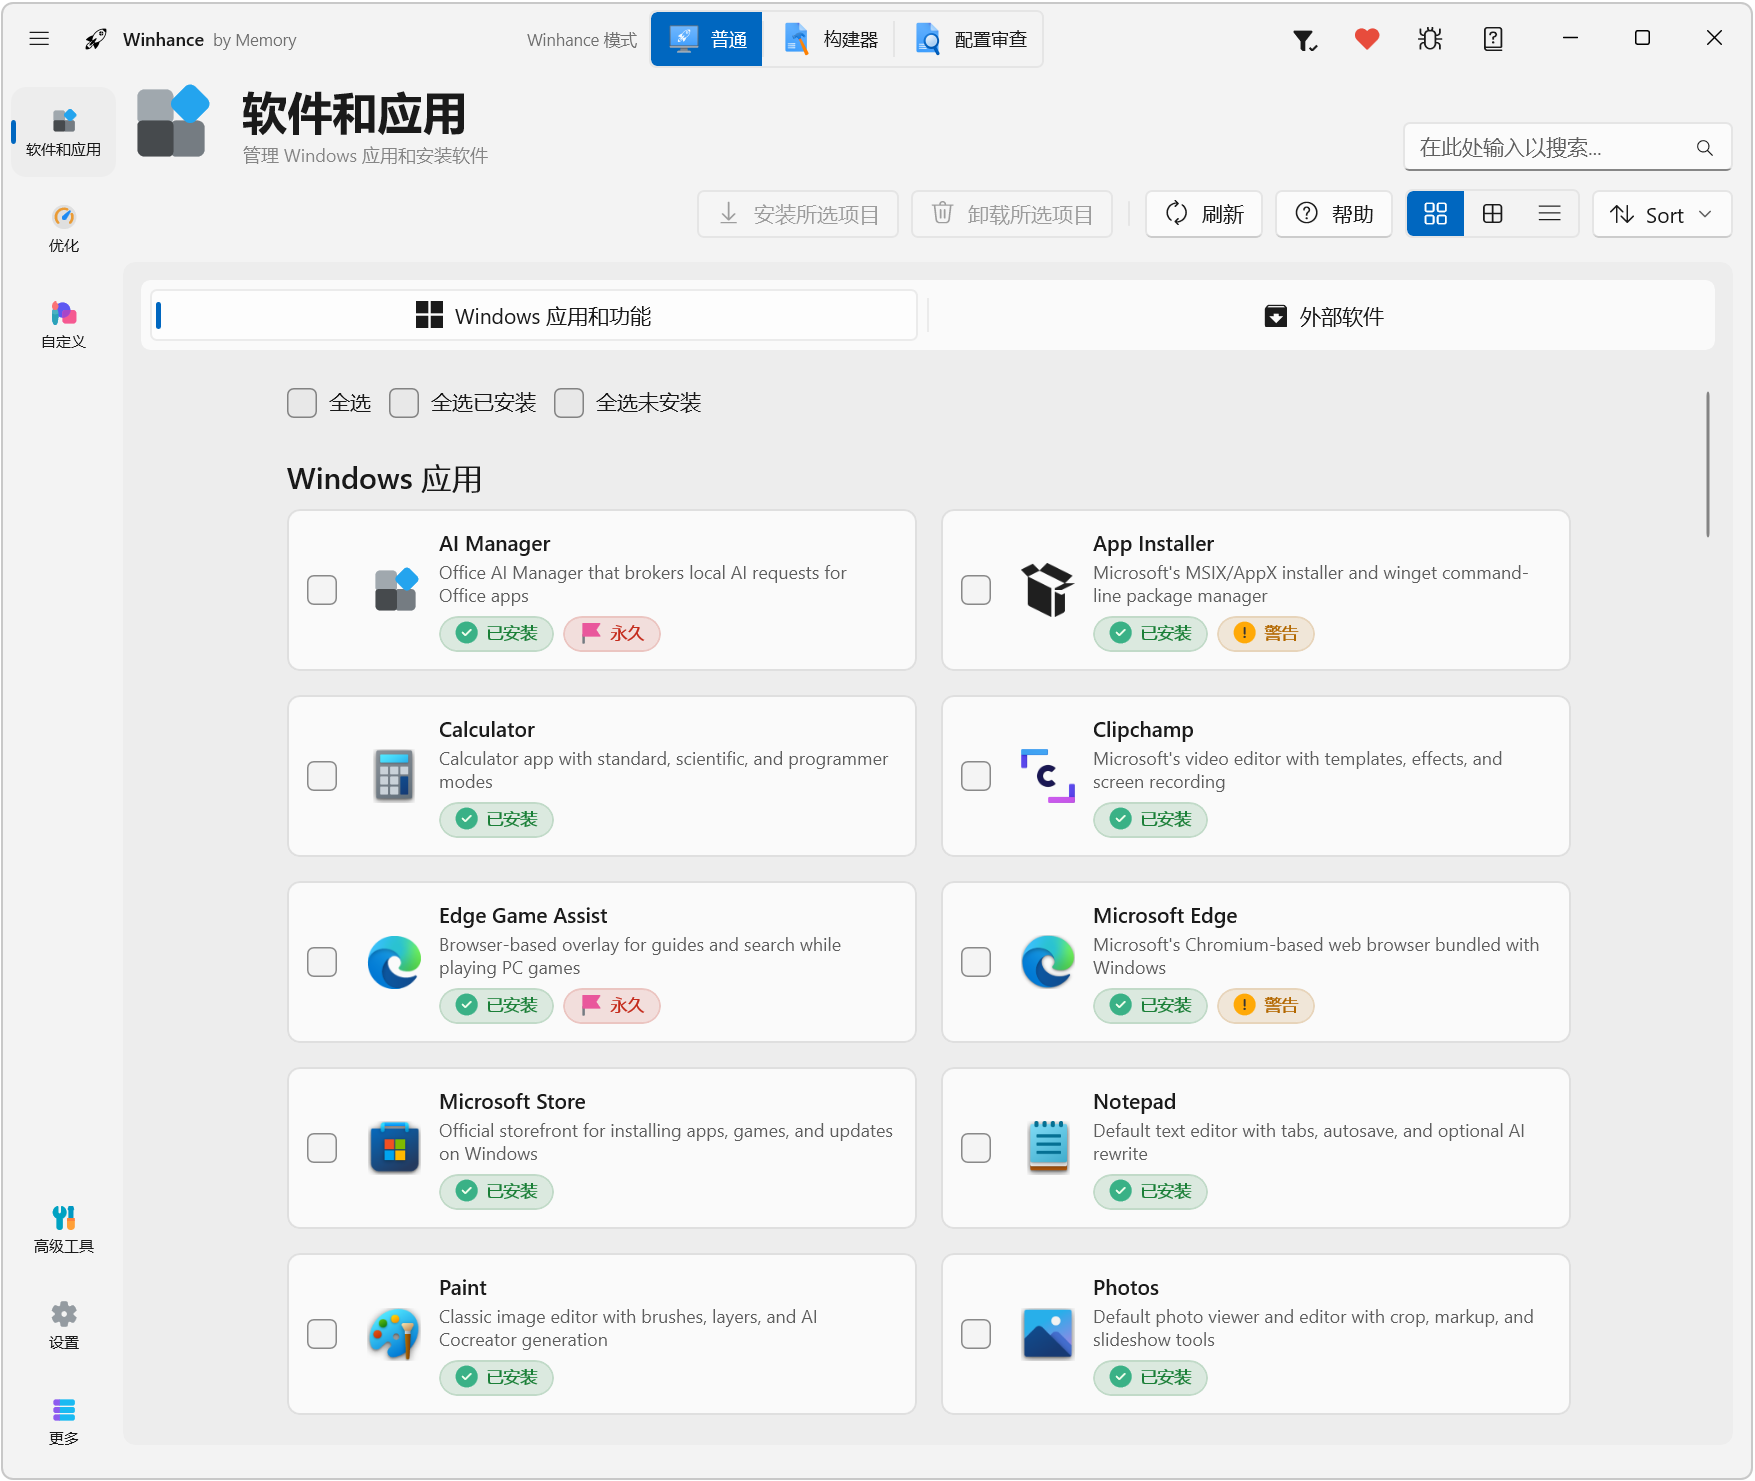Check Select All Installed (全选已安装)
1755x1481 pixels.
click(x=404, y=403)
